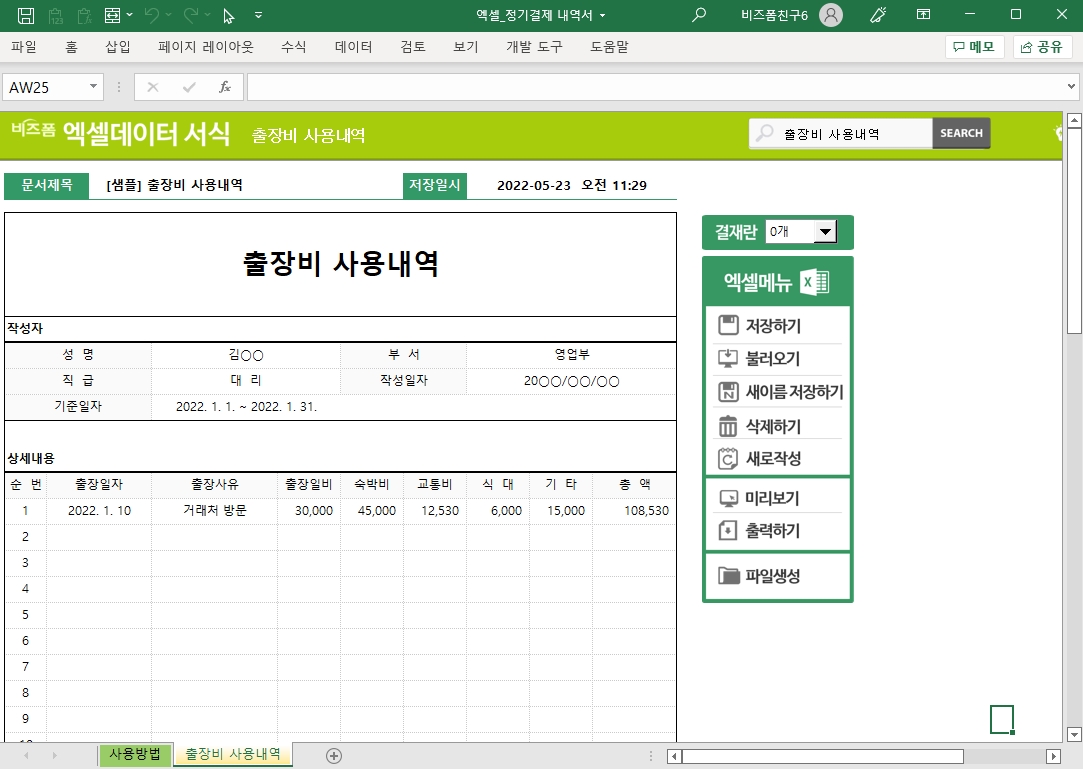The height and width of the screenshot is (769, 1083).
Task: Click the add new sheet plus button
Action: [x=334, y=756]
